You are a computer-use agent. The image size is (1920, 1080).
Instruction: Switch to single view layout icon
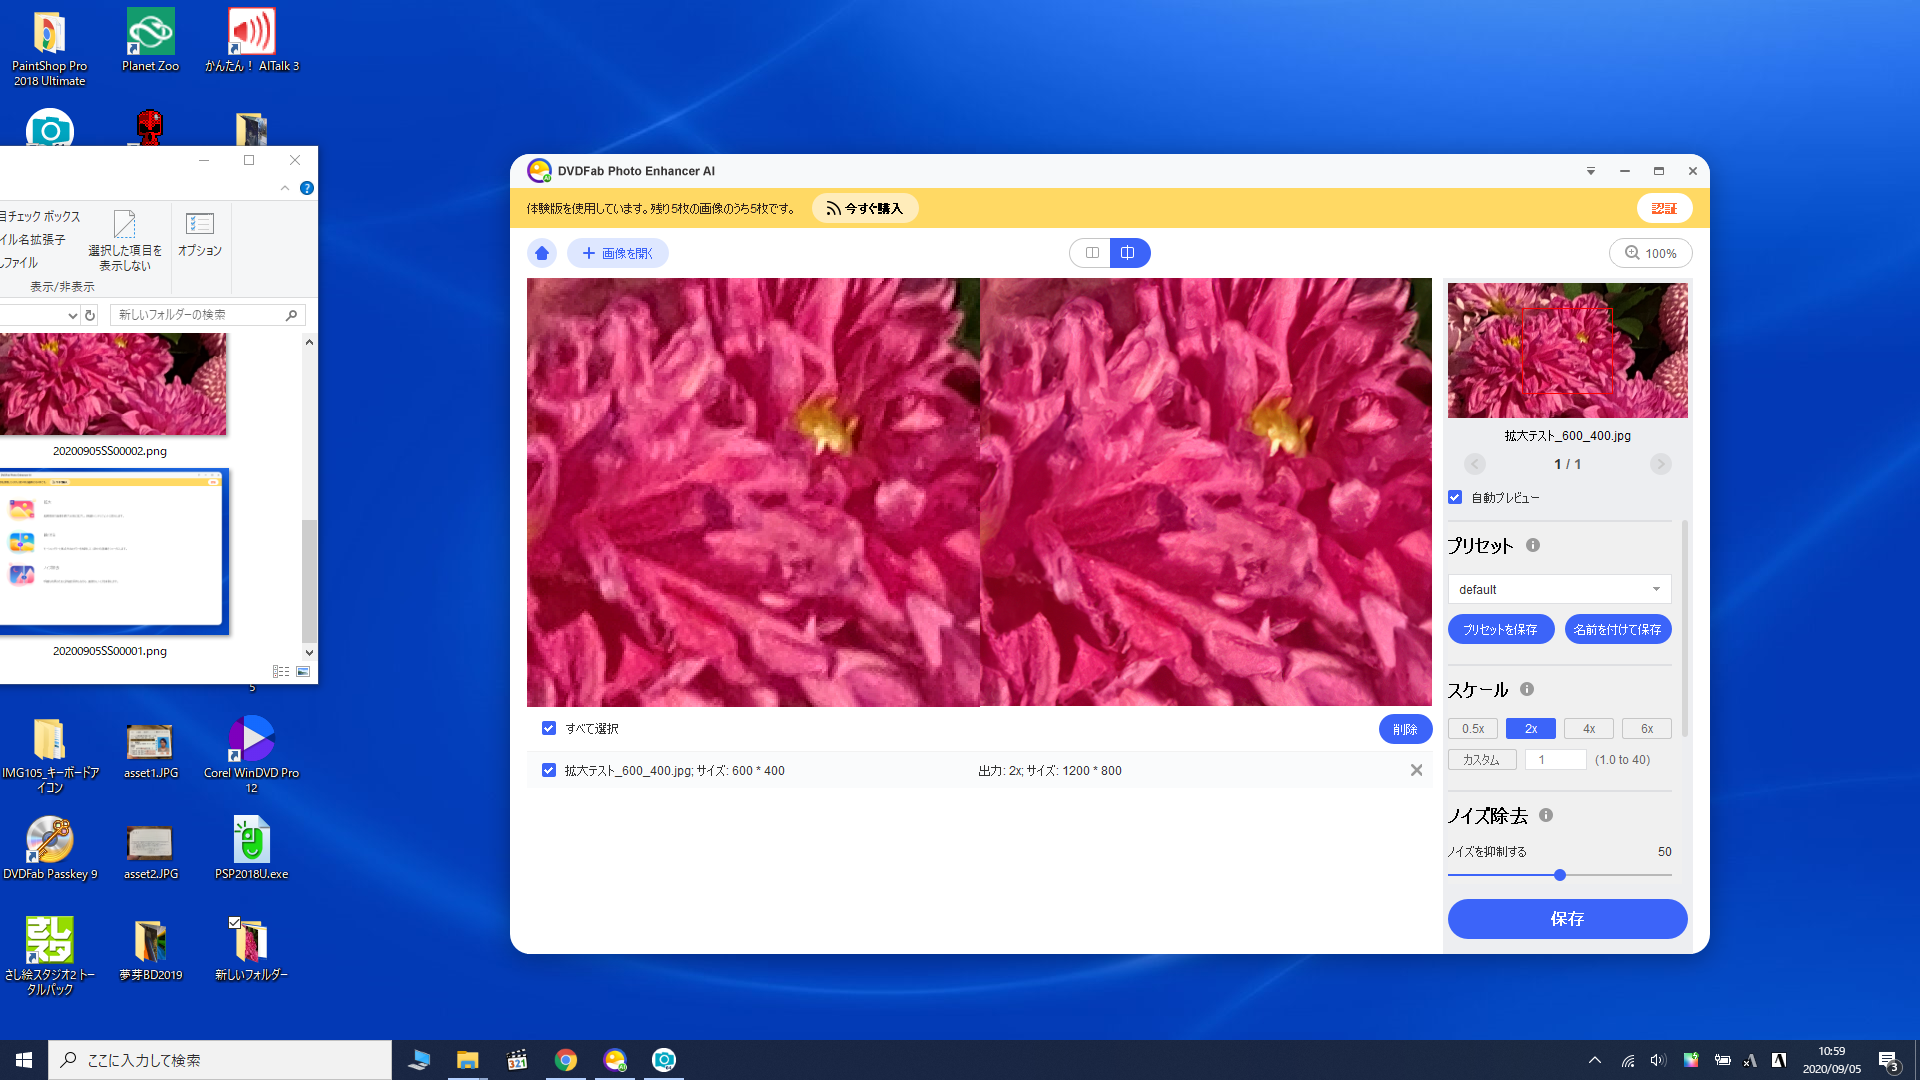tap(1092, 253)
